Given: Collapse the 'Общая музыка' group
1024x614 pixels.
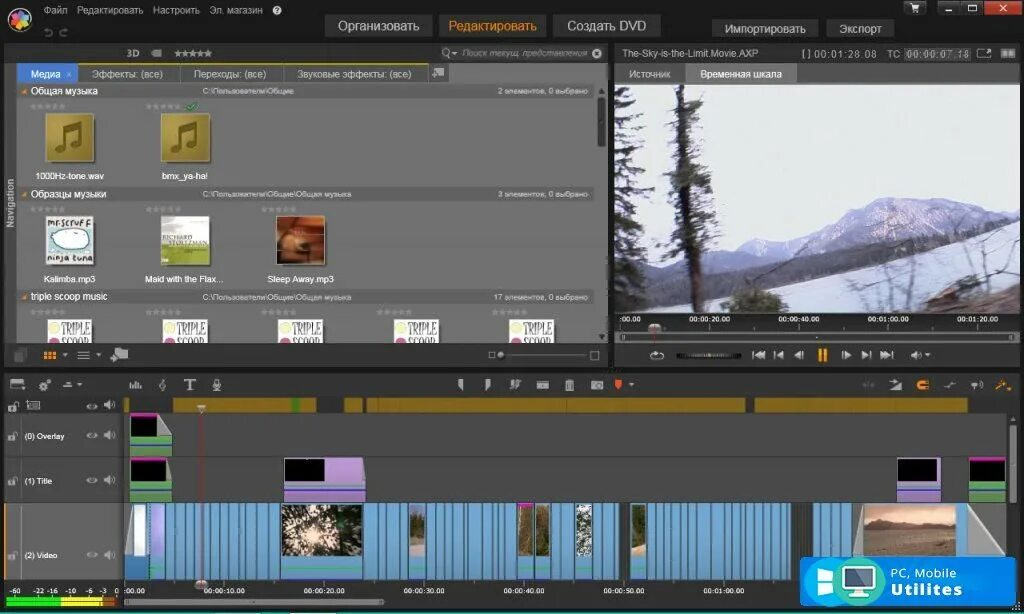Looking at the screenshot, I should 24,91.
